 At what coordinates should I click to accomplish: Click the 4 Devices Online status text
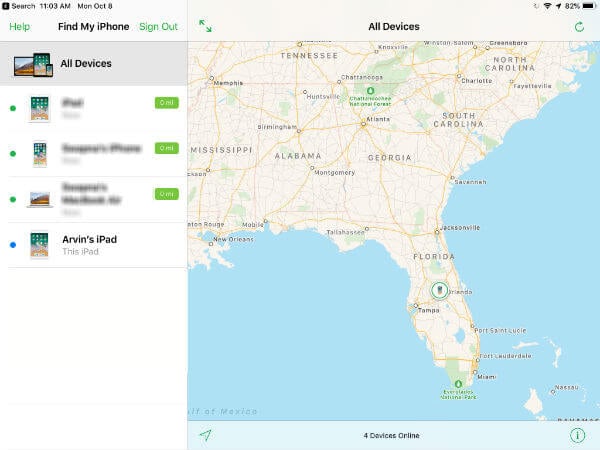391,435
